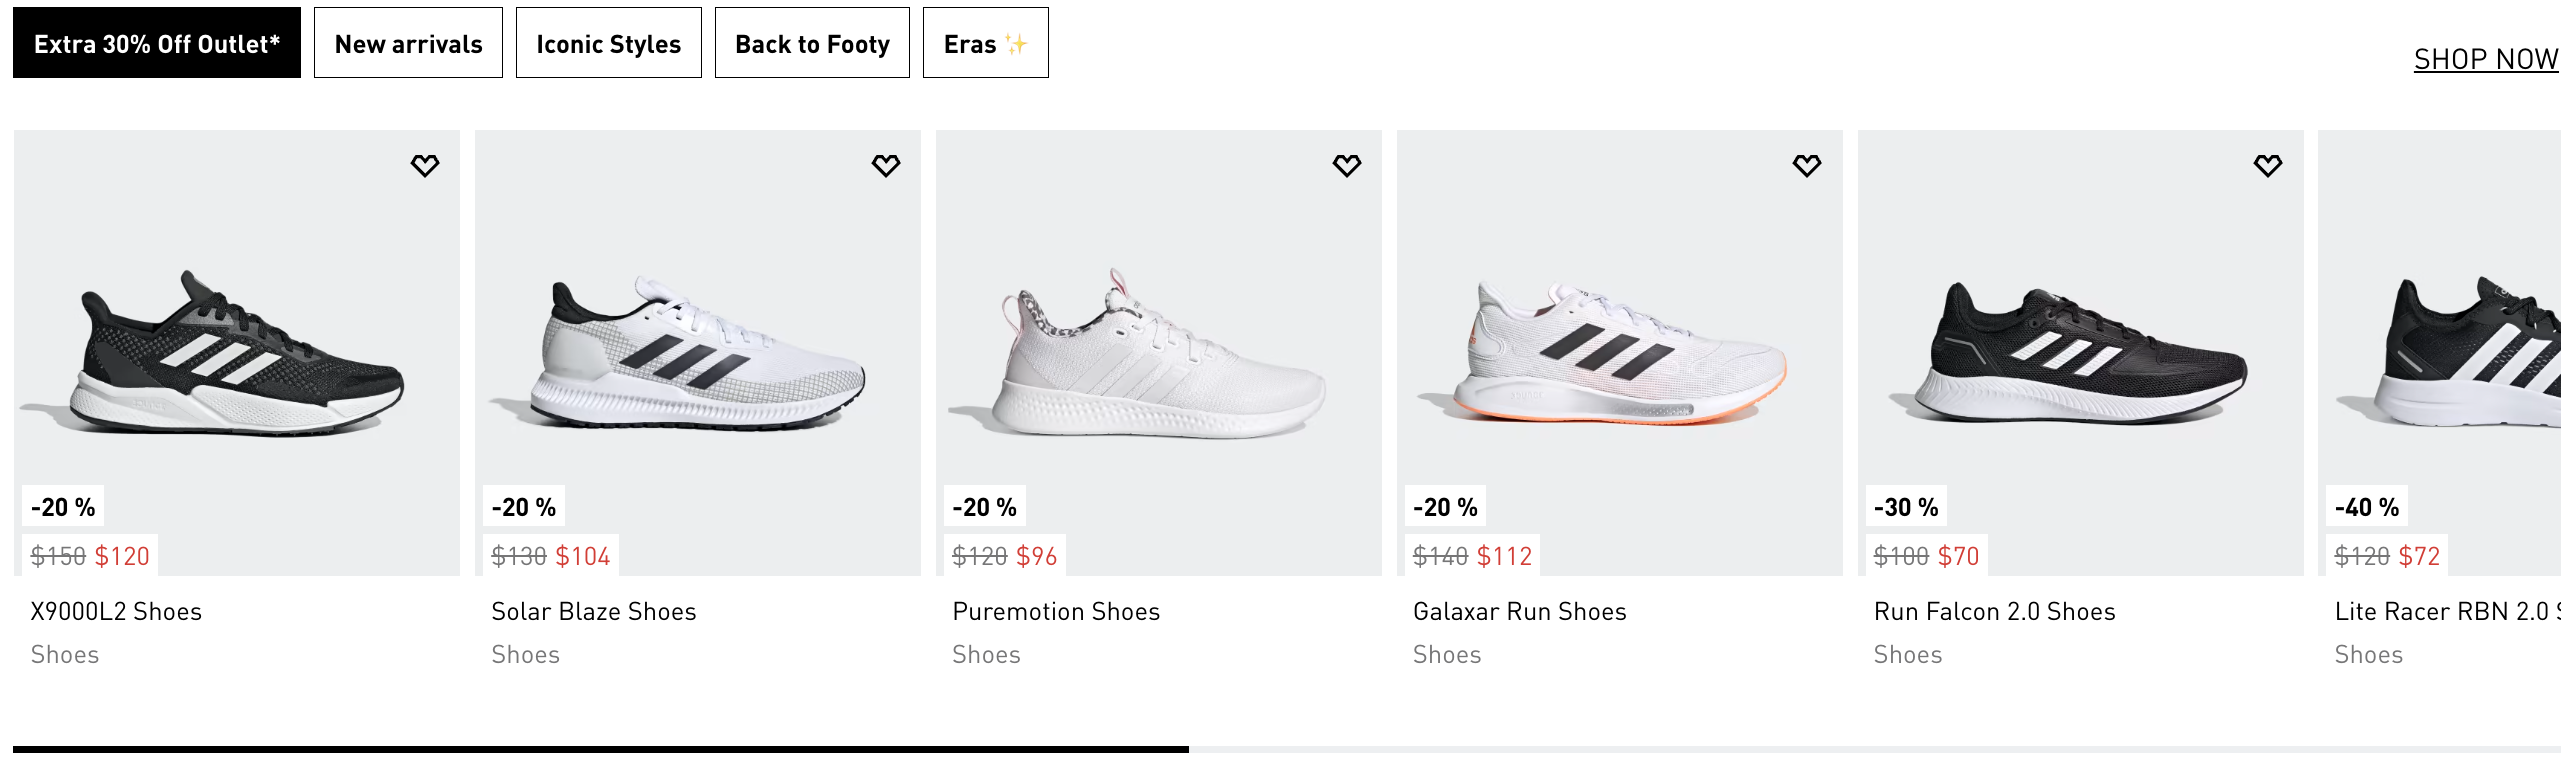This screenshot has width=2576, height=762.
Task: Open Solar Blaze Shoes product title
Action: pos(594,612)
